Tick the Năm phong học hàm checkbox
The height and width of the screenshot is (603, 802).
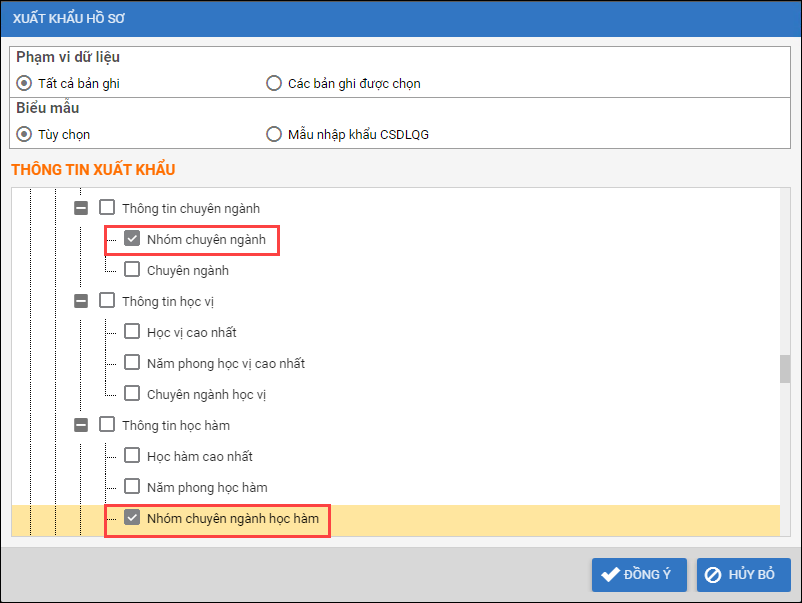coord(132,487)
